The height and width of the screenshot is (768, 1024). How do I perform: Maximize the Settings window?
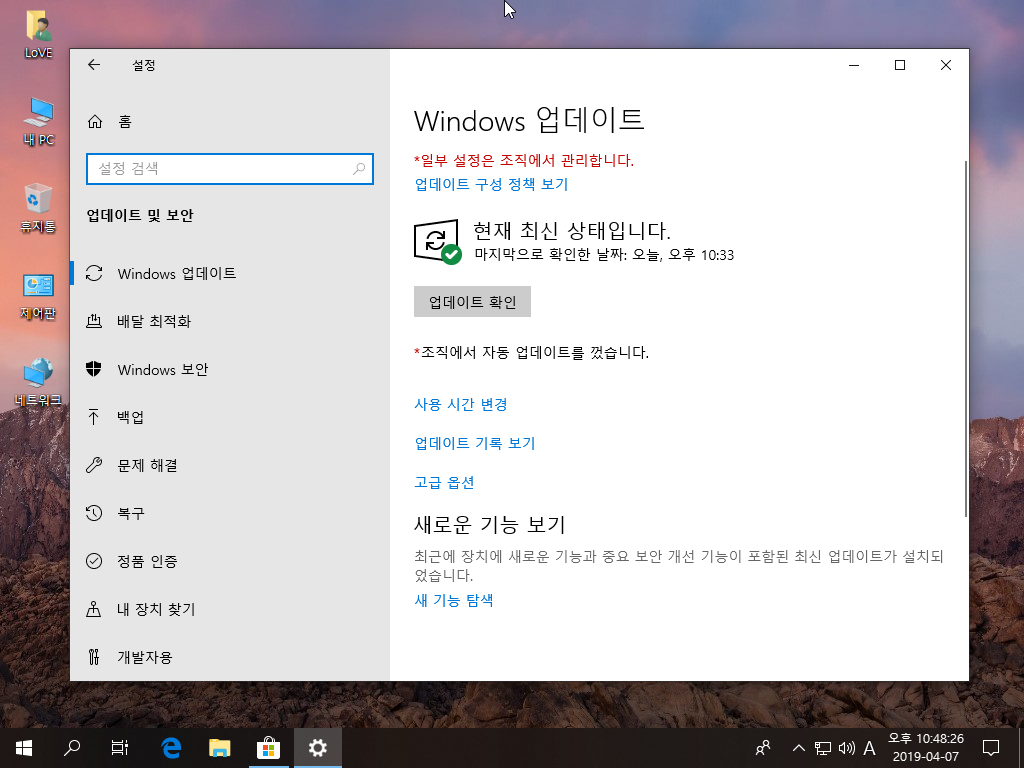pos(899,65)
